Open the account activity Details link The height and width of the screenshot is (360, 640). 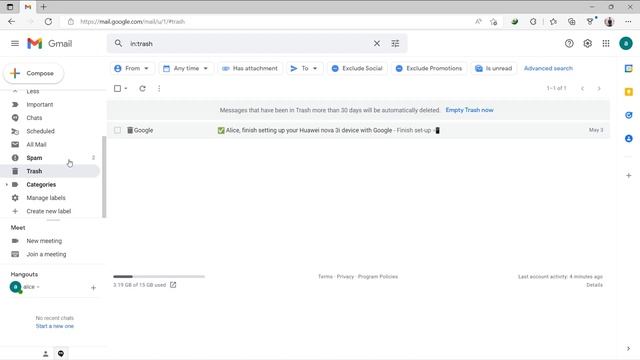click(594, 285)
